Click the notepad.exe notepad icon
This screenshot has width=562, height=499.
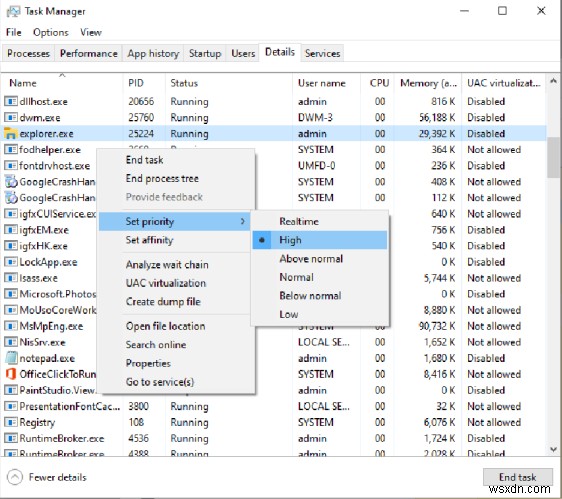coord(11,358)
